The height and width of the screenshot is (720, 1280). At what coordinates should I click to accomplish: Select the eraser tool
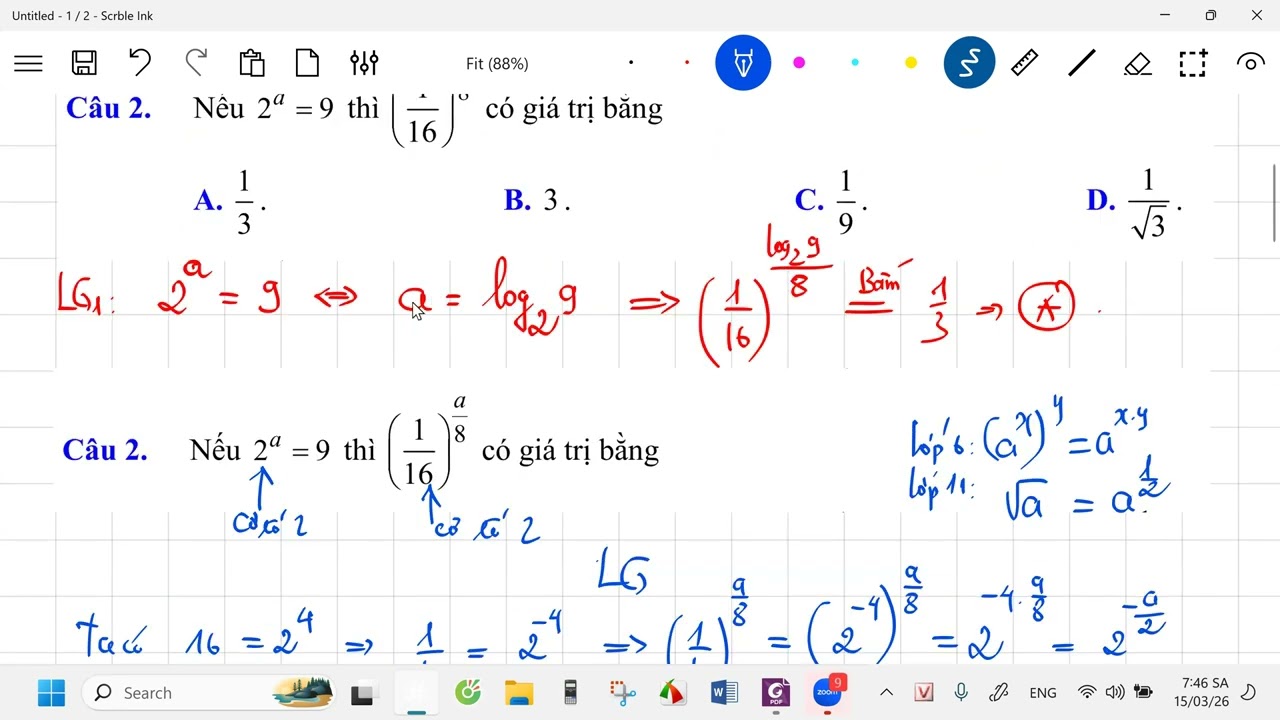(x=1138, y=64)
